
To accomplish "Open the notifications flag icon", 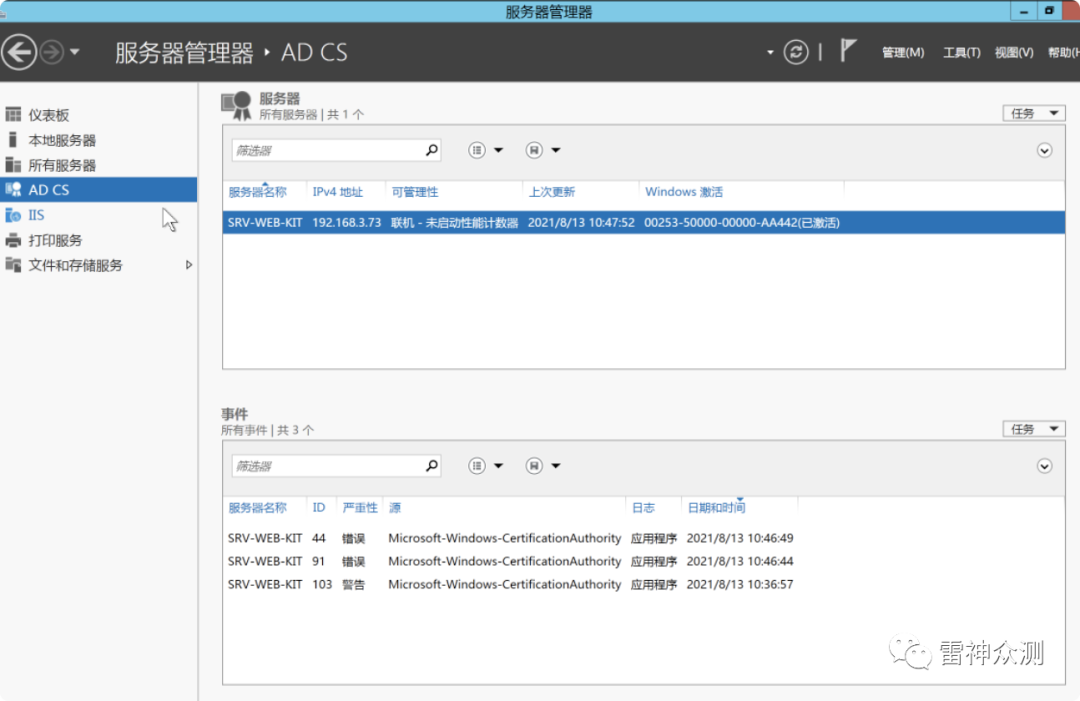I will pyautogui.click(x=848, y=51).
